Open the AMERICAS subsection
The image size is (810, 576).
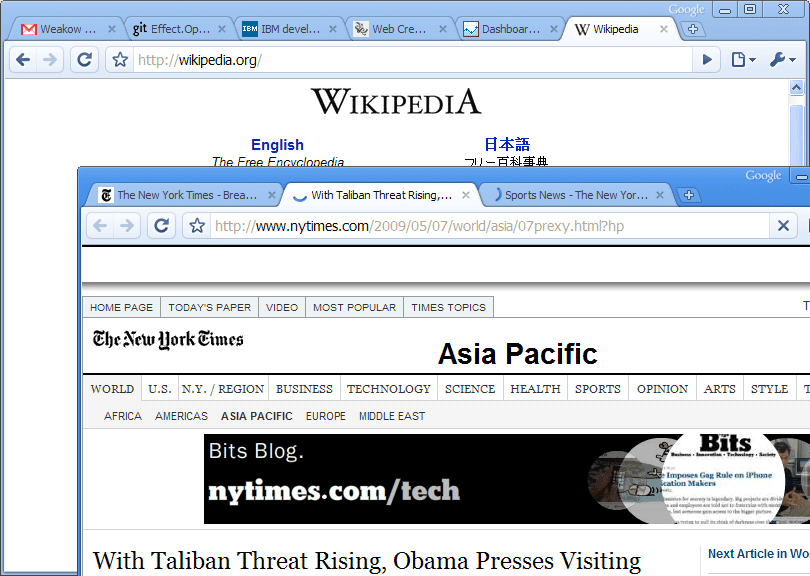181,416
